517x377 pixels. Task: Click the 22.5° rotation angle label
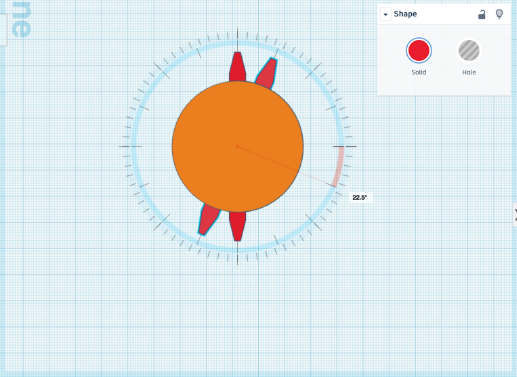click(360, 198)
